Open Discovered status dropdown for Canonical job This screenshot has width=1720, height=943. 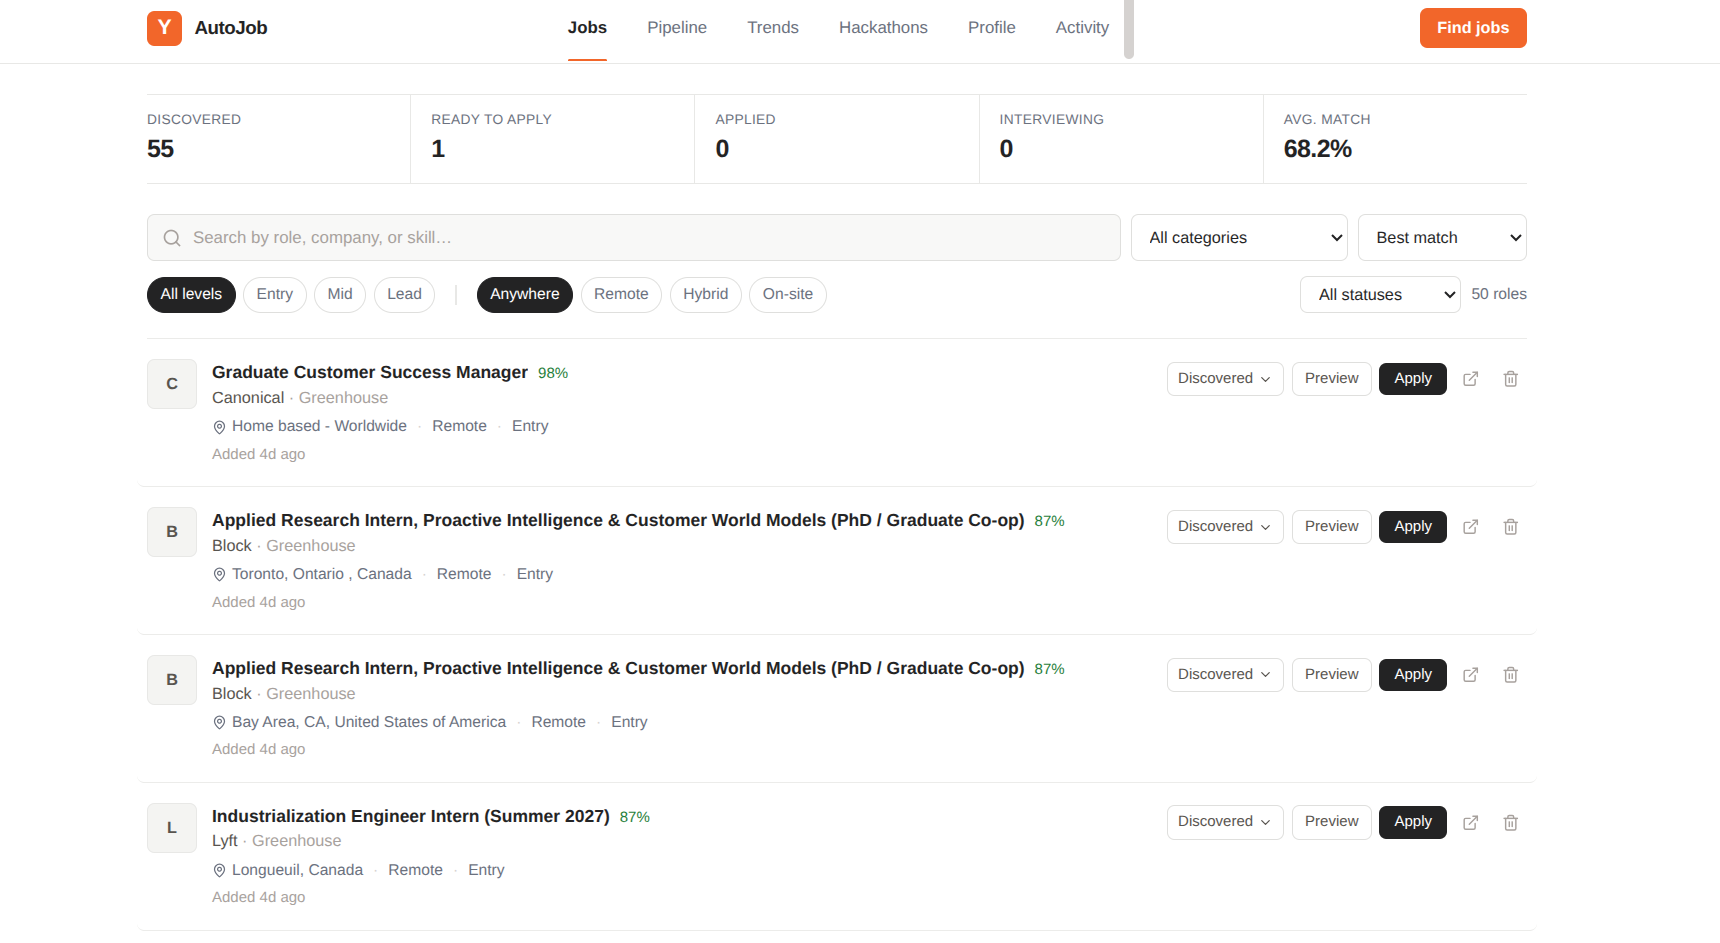(x=1225, y=379)
